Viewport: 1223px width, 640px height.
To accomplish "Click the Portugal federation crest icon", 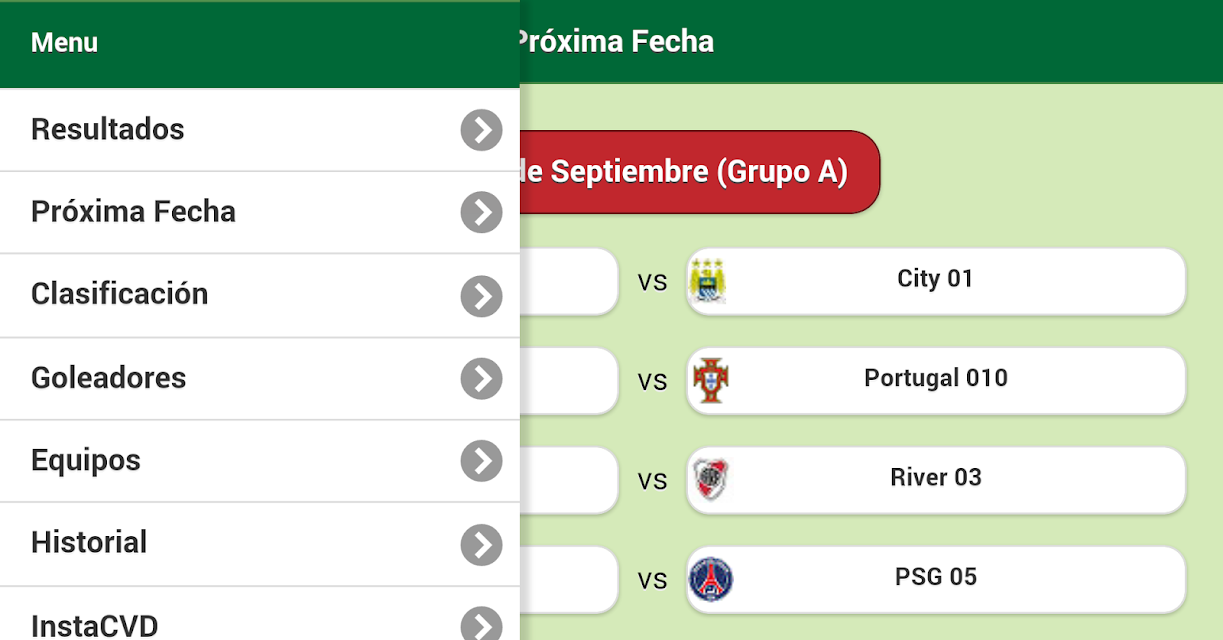I will (711, 380).
